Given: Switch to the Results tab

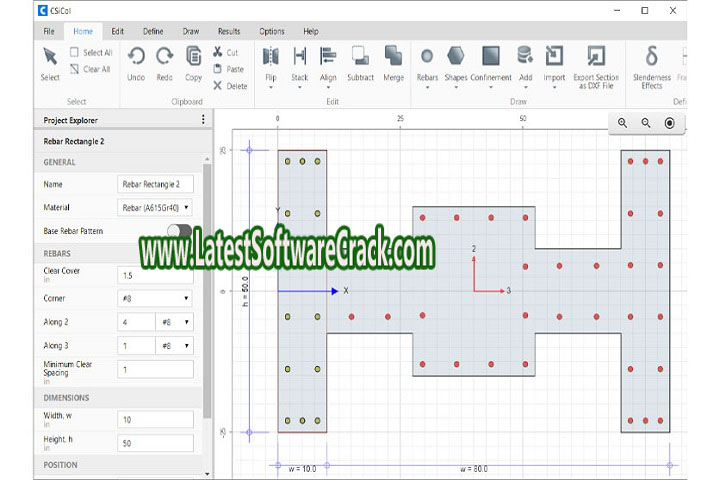Looking at the screenshot, I should [228, 31].
